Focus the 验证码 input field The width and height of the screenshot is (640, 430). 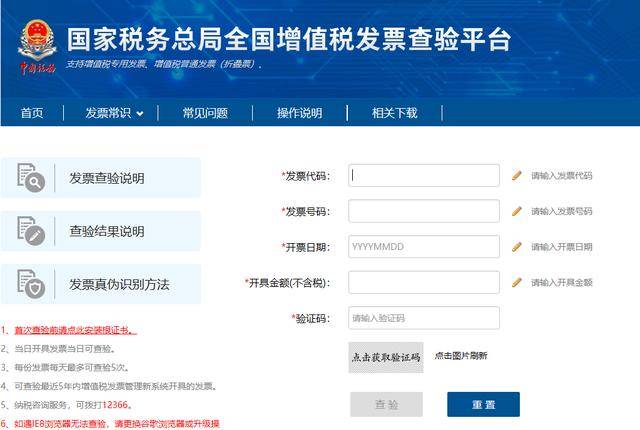[424, 318]
